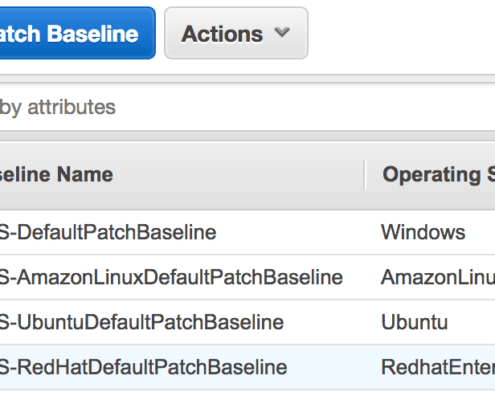Viewport: 495px width, 400px height.
Task: Select the RedHatDefaultPatchBaseline row
Action: coord(247,367)
